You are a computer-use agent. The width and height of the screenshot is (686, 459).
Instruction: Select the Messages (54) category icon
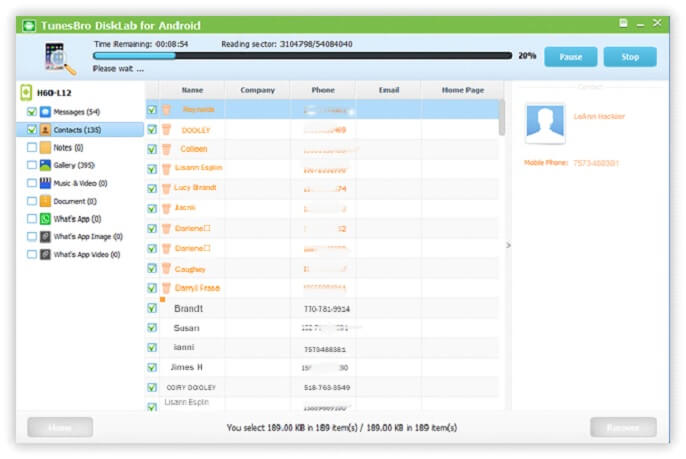(x=46, y=112)
